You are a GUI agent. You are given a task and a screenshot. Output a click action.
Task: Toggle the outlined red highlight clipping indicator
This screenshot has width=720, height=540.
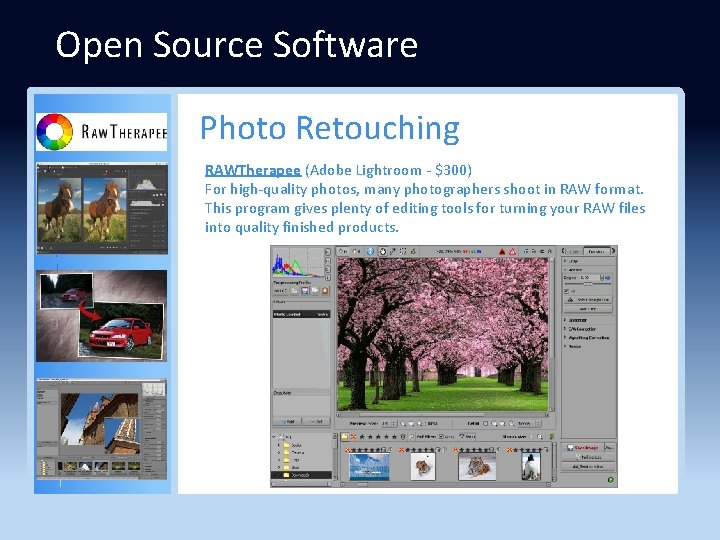(512, 252)
